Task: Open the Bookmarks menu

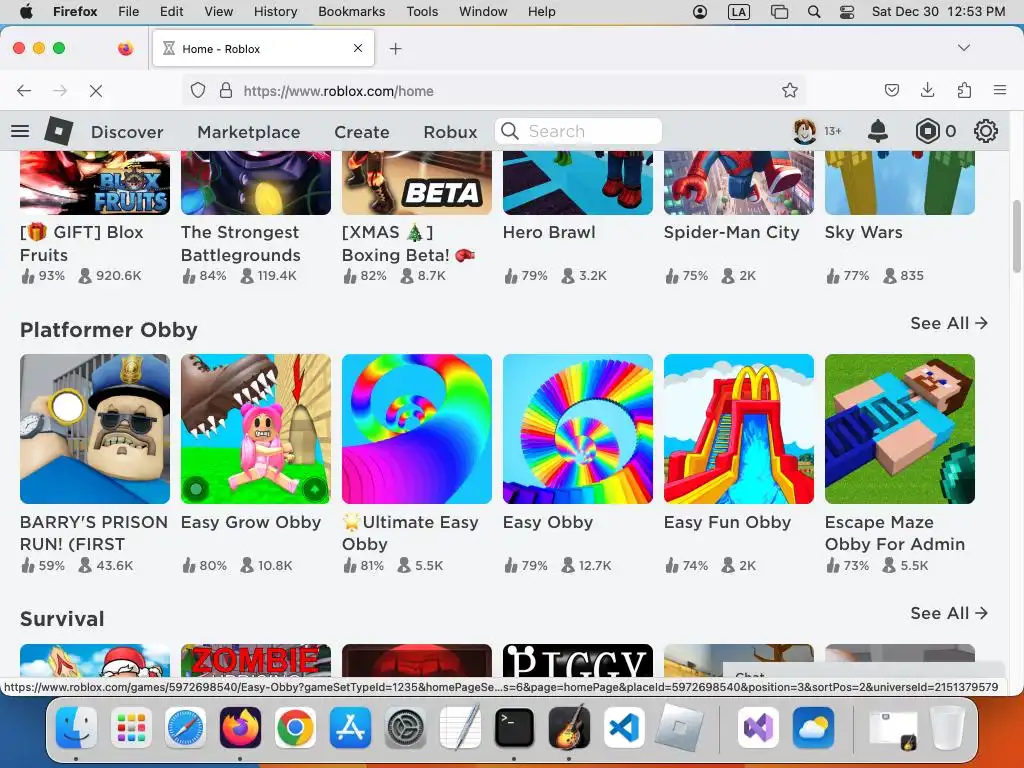Action: [x=351, y=12]
